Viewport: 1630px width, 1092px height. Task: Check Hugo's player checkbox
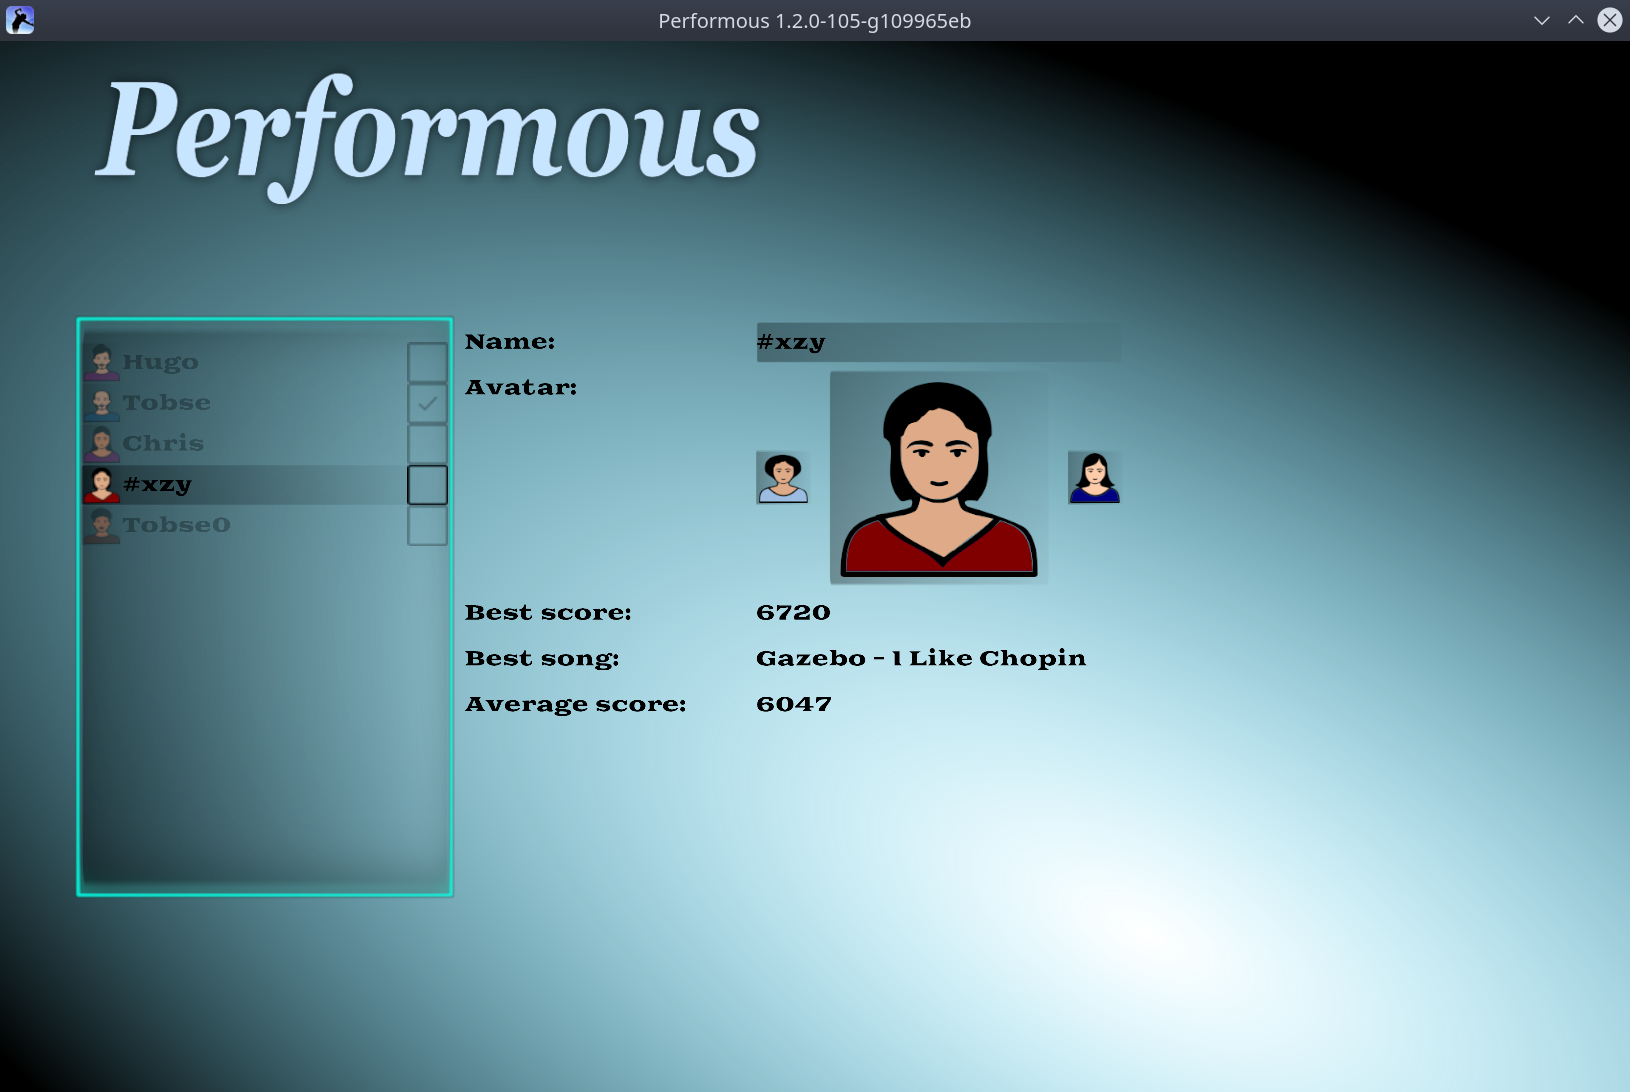pyautogui.click(x=428, y=362)
